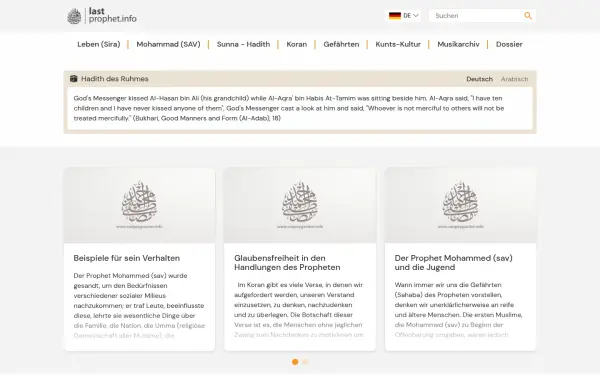Image resolution: width=600 pixels, height=375 pixels.
Task: Open the Mohammad (SAV) menu
Action: [168, 44]
